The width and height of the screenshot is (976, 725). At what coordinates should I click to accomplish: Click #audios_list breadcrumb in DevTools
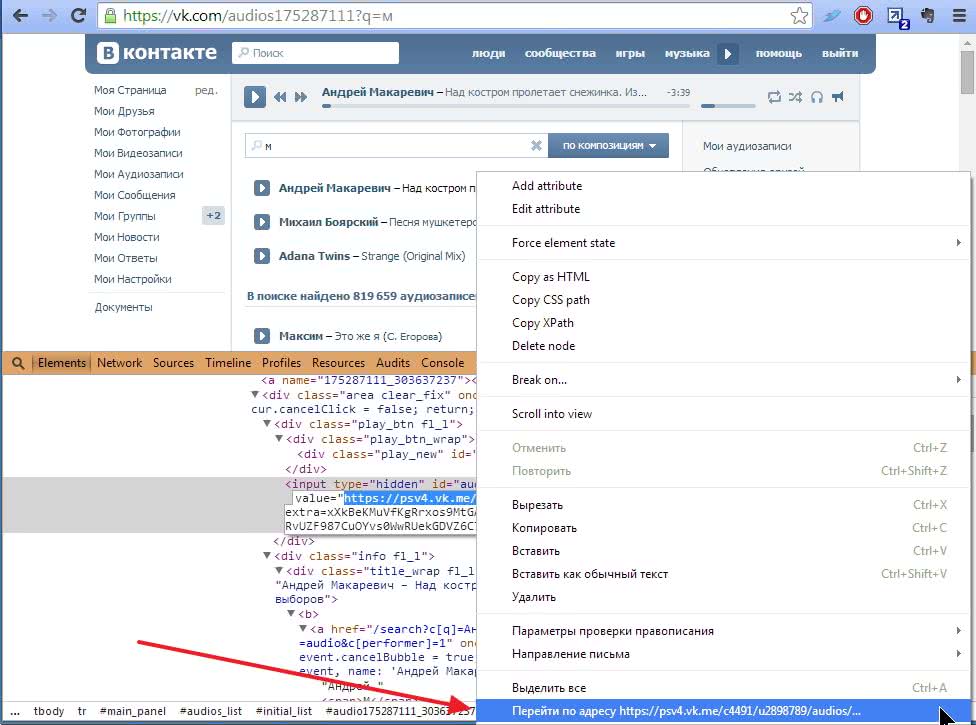pyautogui.click(x=210, y=711)
